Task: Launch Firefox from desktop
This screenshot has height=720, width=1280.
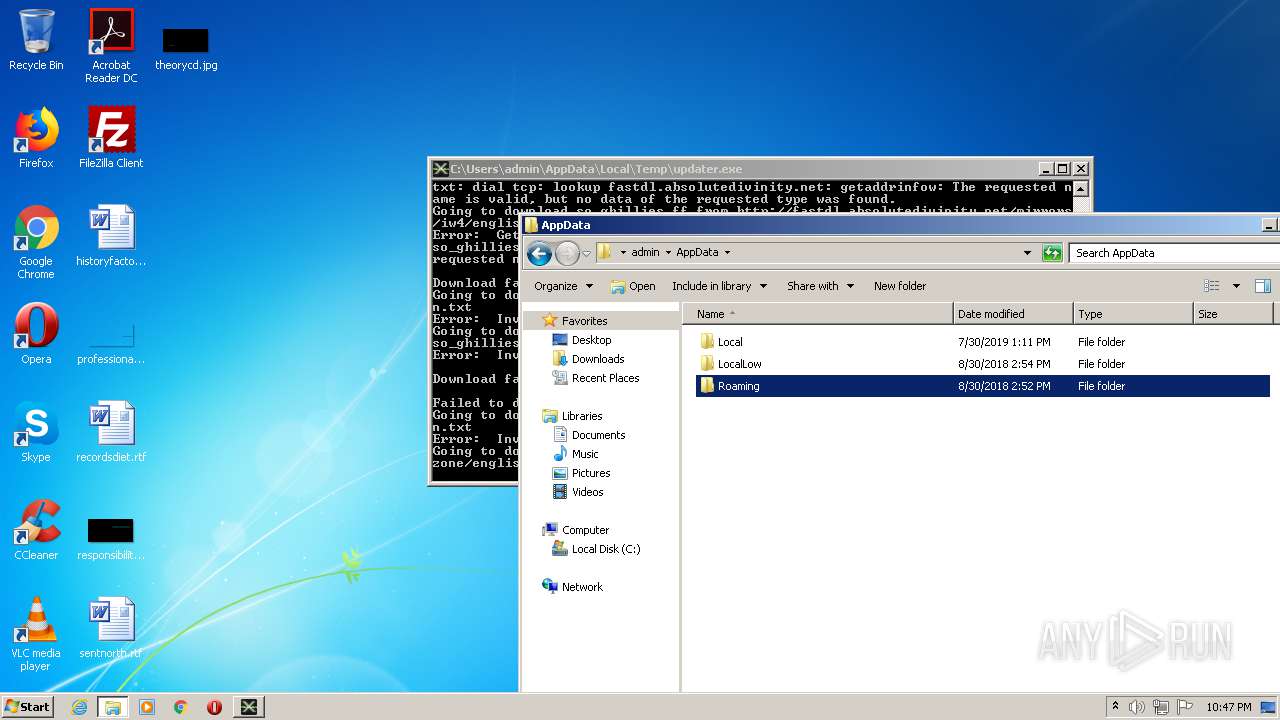Action: tap(36, 139)
